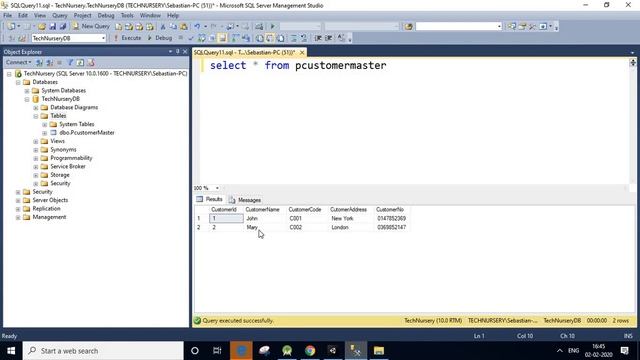The width and height of the screenshot is (640, 360).
Task: Click the Start a web search box
Action: click(103, 351)
